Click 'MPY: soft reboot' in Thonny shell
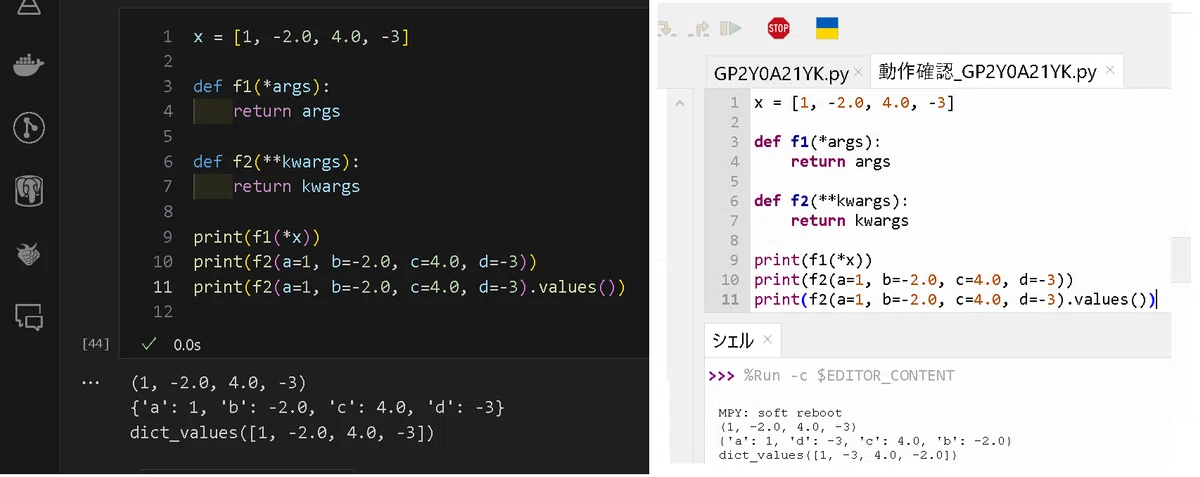Image resolution: width=1200 pixels, height=477 pixels. click(x=780, y=413)
